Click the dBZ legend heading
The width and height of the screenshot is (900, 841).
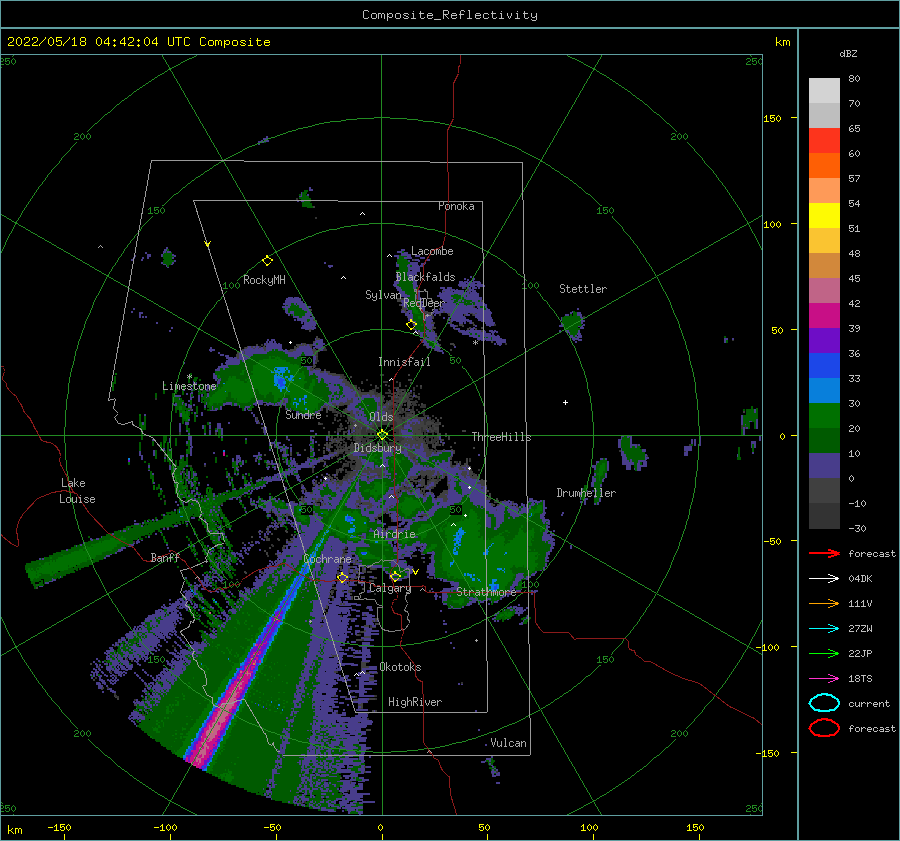click(x=848, y=53)
